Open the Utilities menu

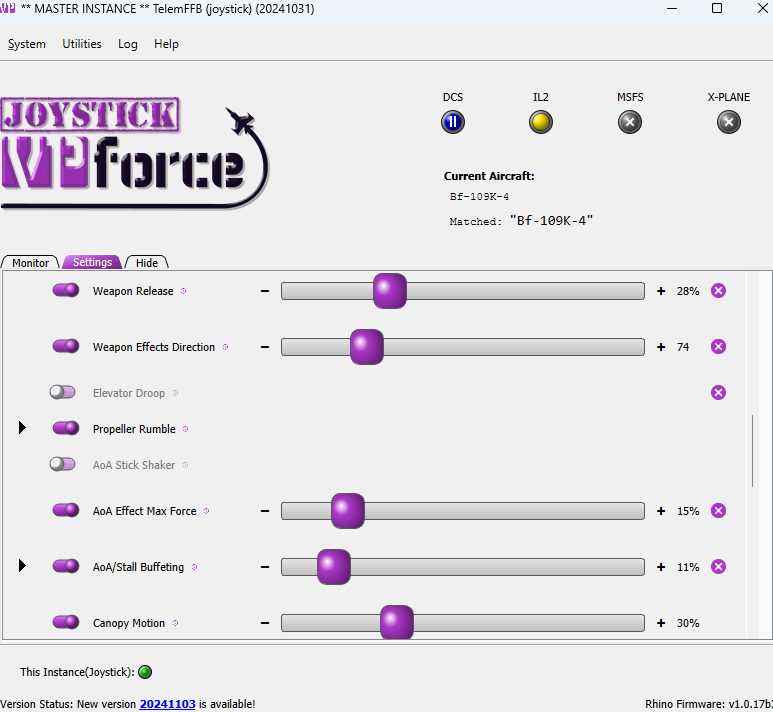82,44
